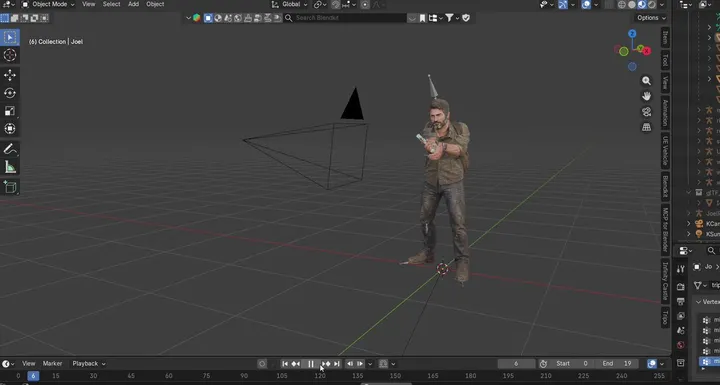Click the Start frame field
The height and width of the screenshot is (385, 720).
572,364
